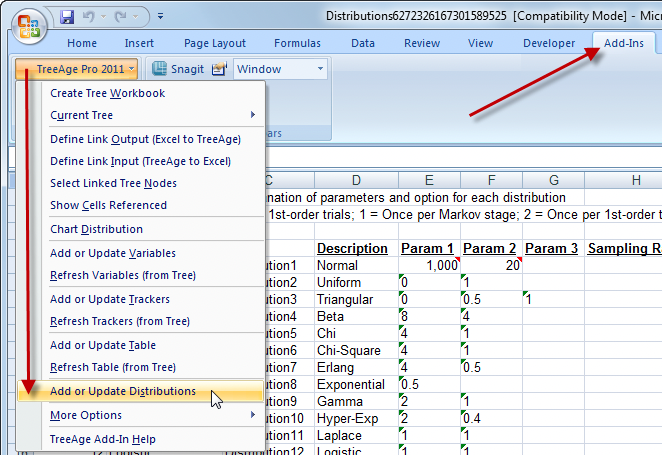Open the View ribbon tab
663x455 pixels.
480,43
